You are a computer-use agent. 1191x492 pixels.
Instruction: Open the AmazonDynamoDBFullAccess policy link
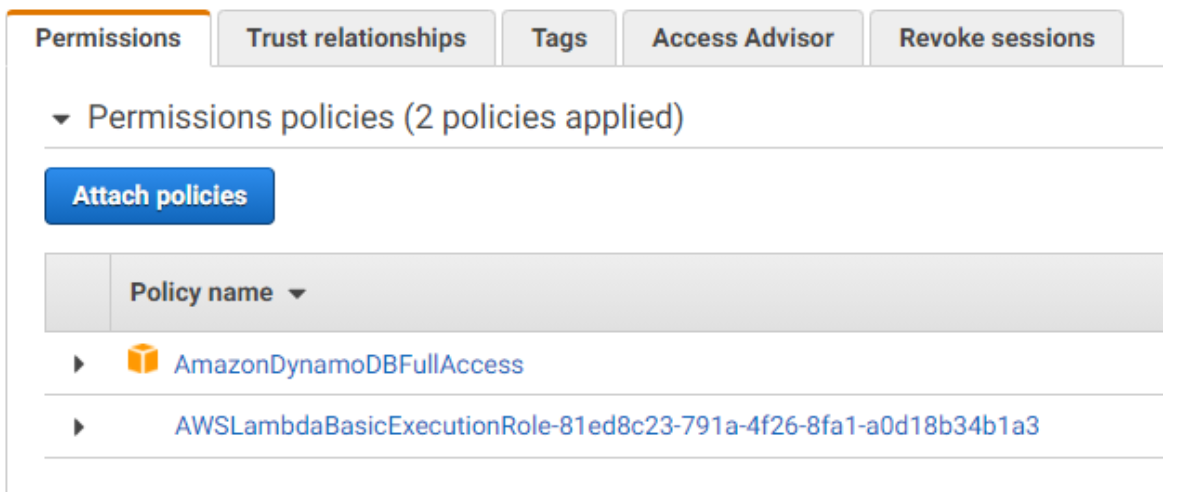[x=348, y=364]
